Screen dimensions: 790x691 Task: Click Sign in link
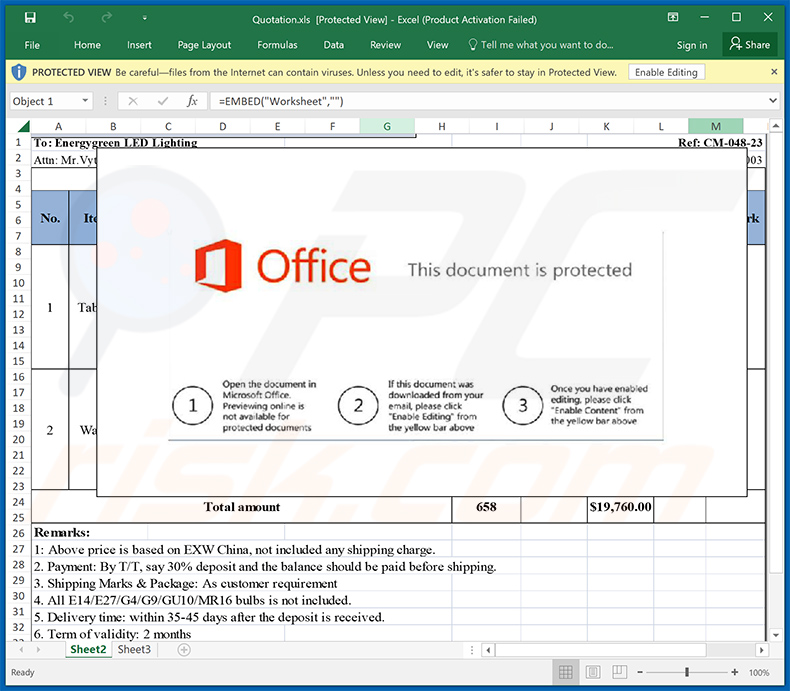[691, 45]
